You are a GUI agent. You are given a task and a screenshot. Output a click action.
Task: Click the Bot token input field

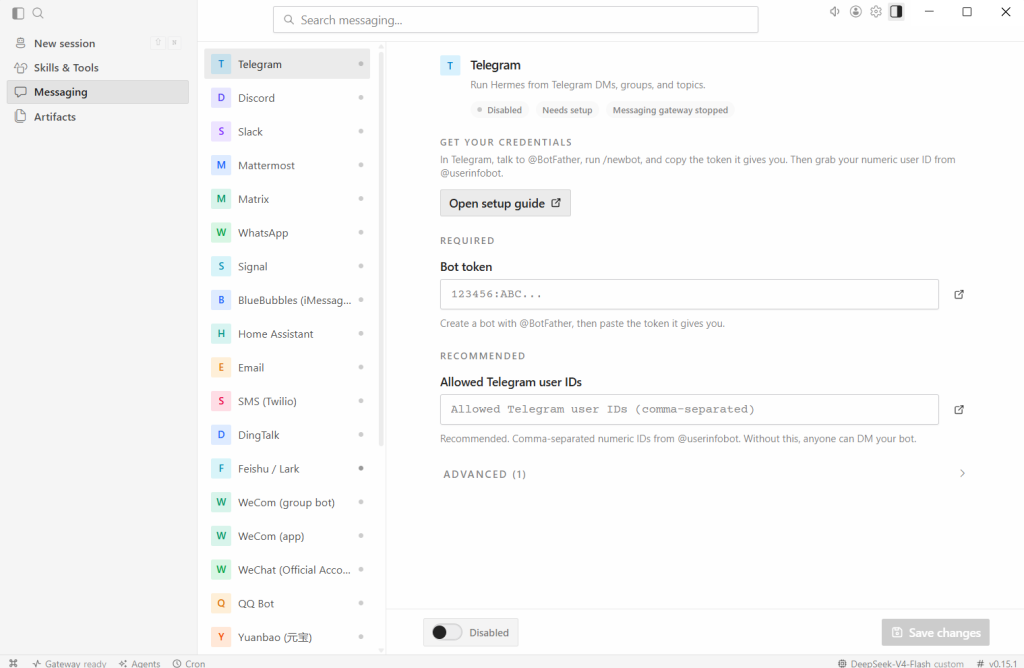coord(689,294)
